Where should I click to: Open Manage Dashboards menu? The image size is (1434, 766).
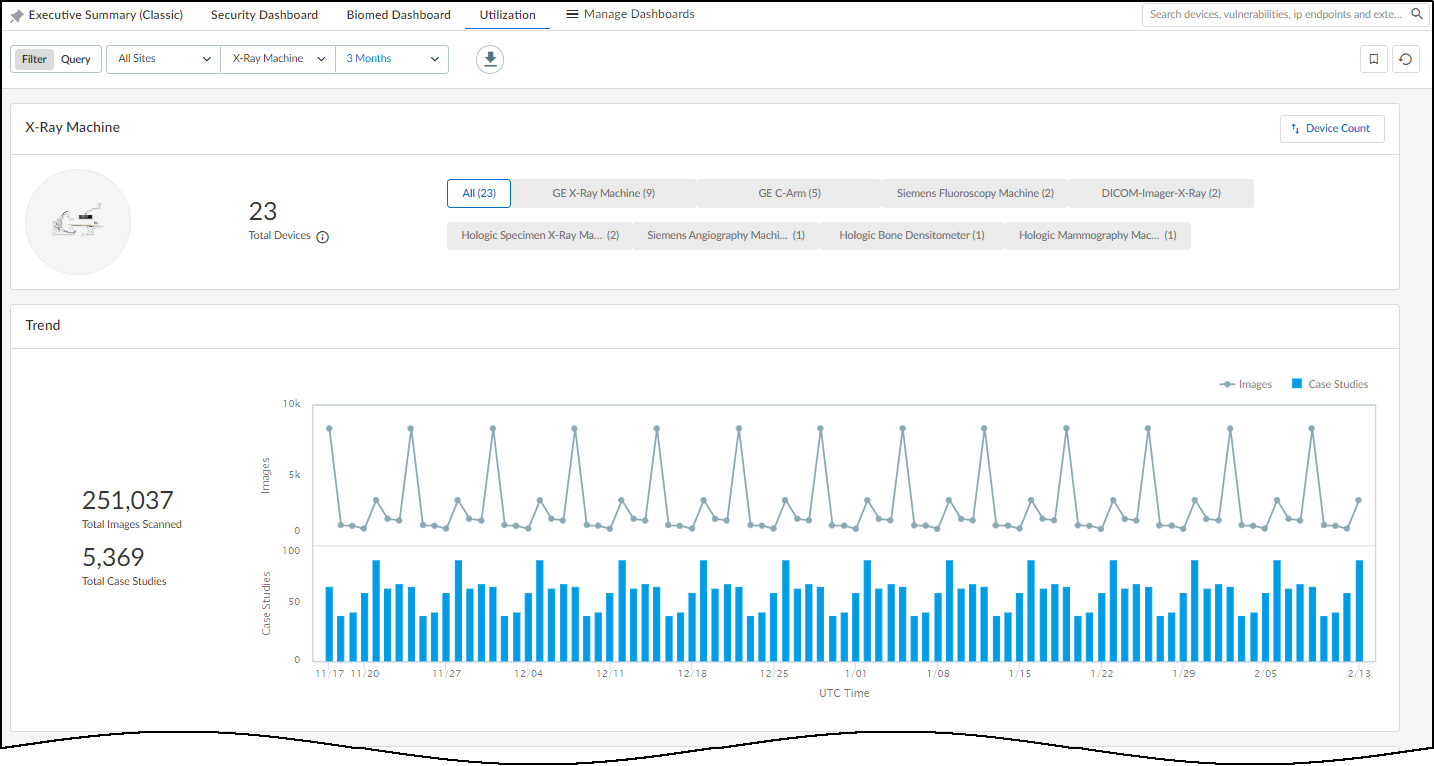630,15
